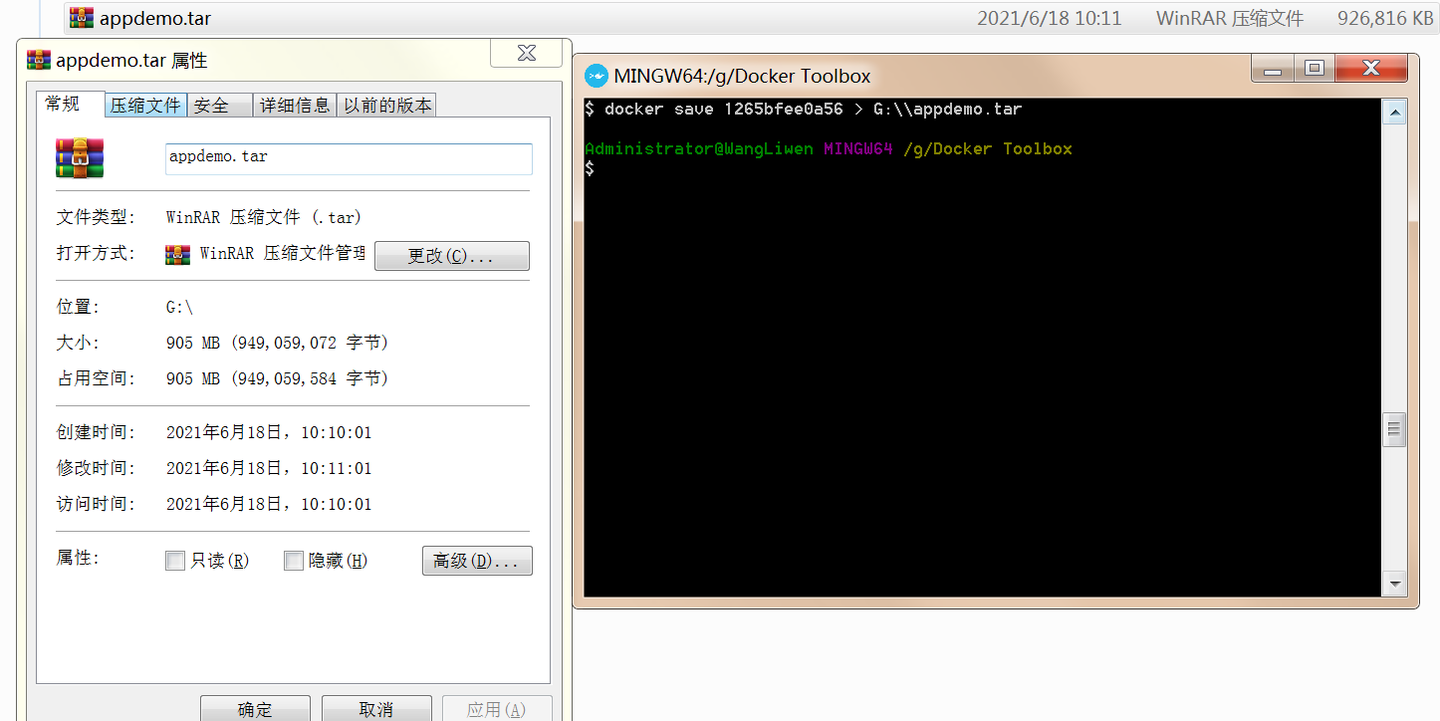Maximize the MINGW64 terminal window

pos(1314,69)
